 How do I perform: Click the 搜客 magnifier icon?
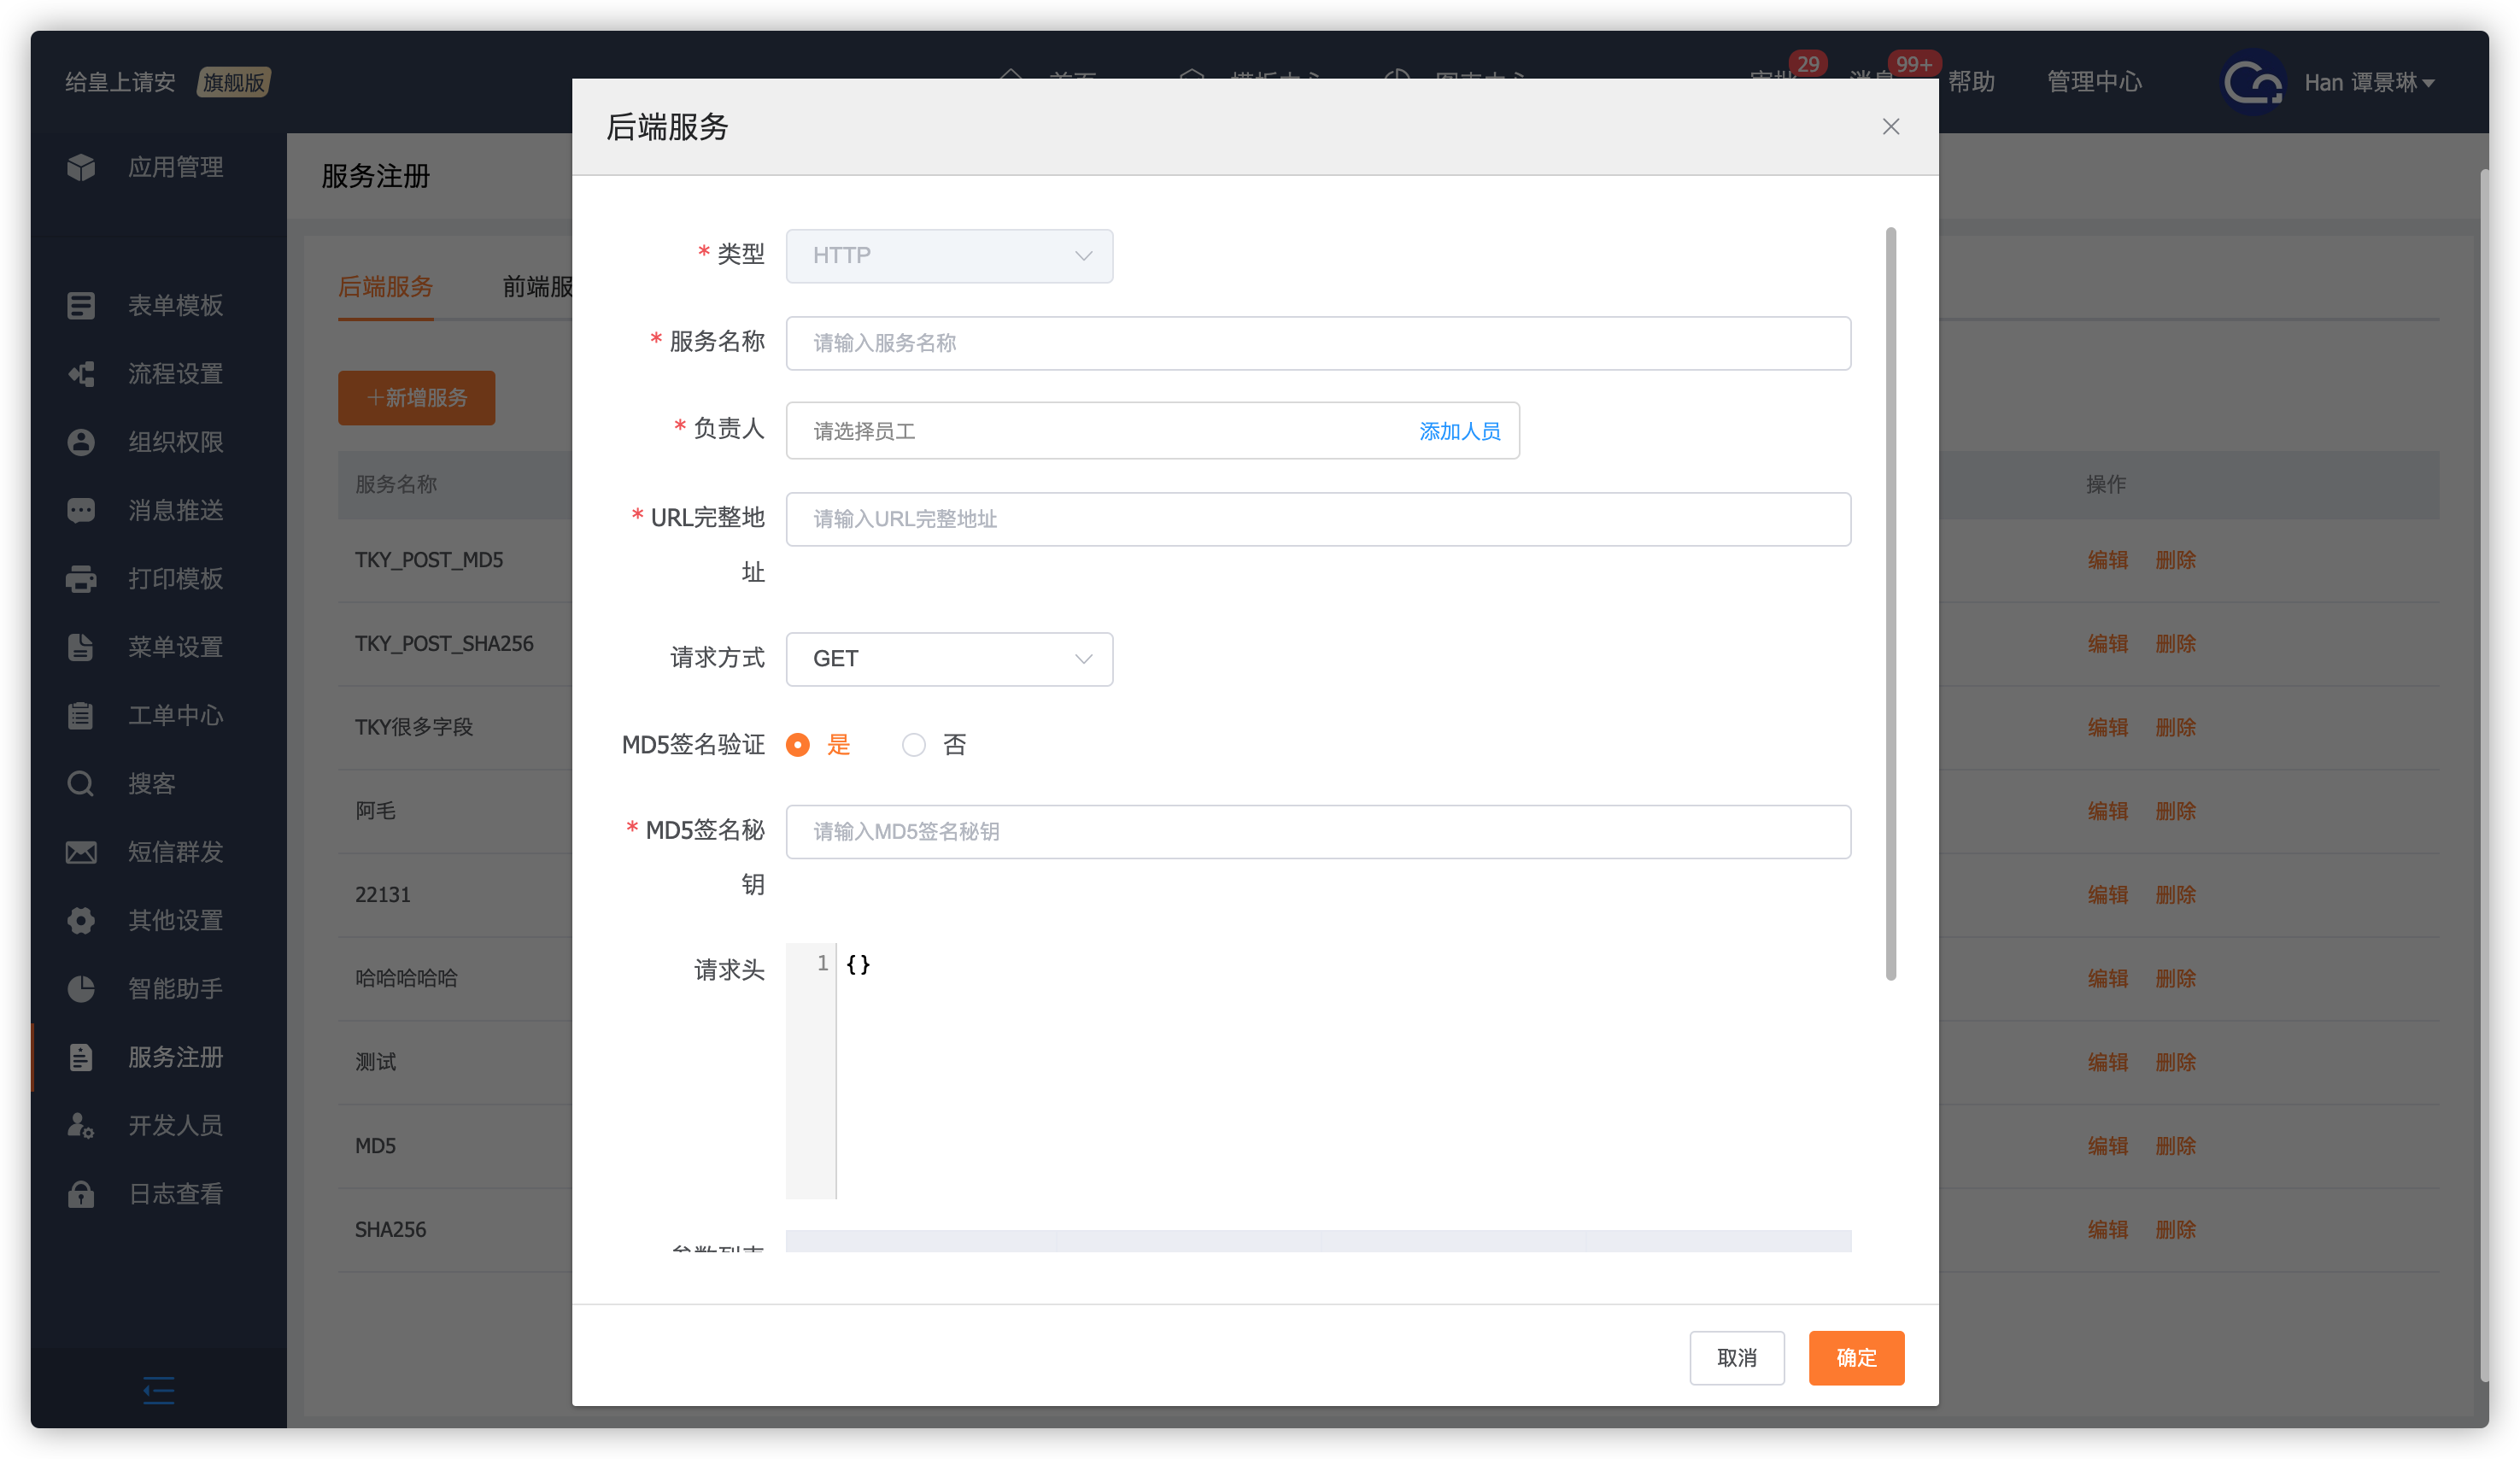point(81,784)
